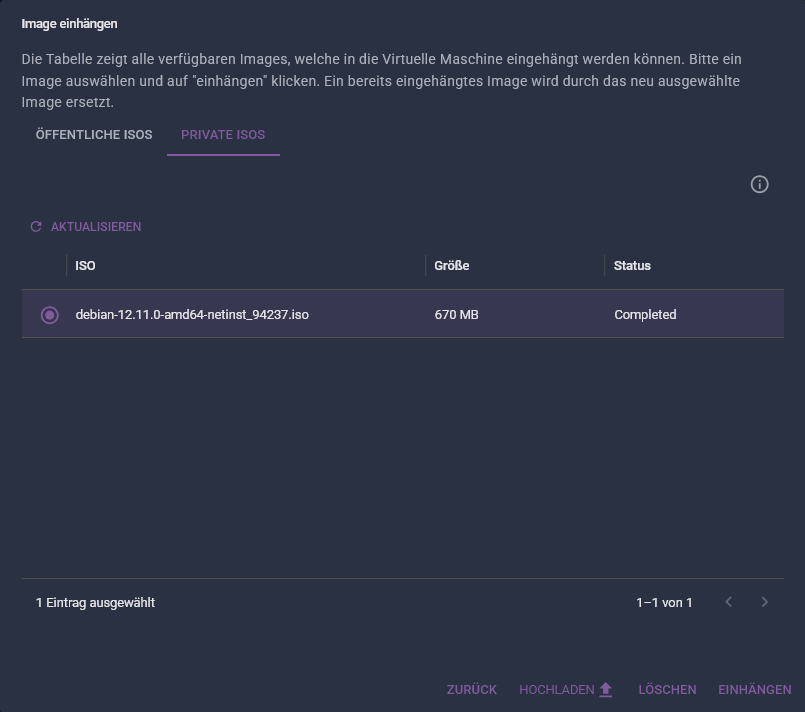The height and width of the screenshot is (712, 805).
Task: Go back using the Zurück button
Action: [472, 689]
